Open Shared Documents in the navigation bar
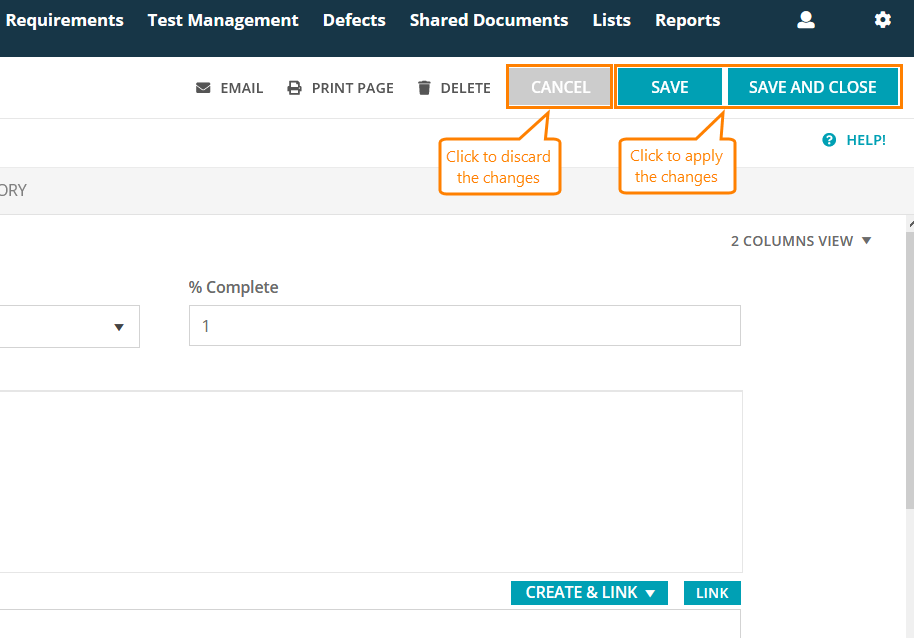 point(489,20)
